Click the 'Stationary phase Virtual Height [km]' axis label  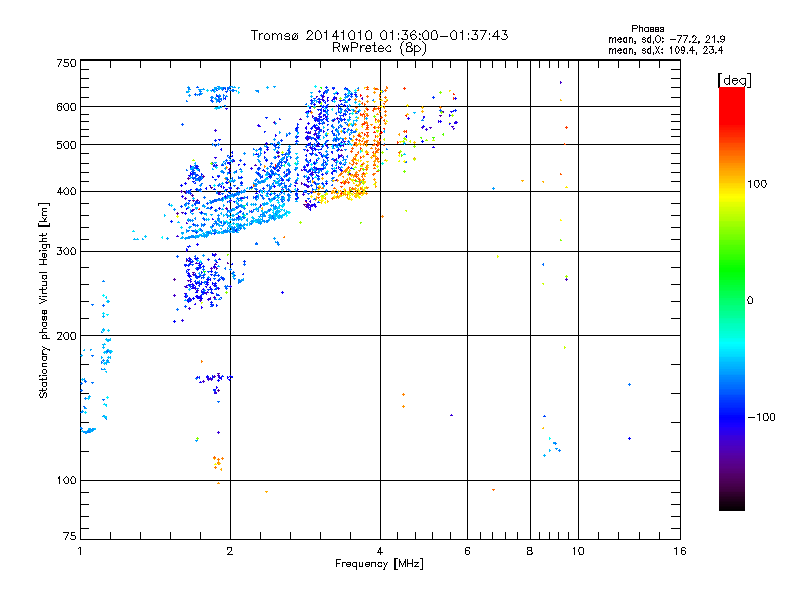[44, 300]
